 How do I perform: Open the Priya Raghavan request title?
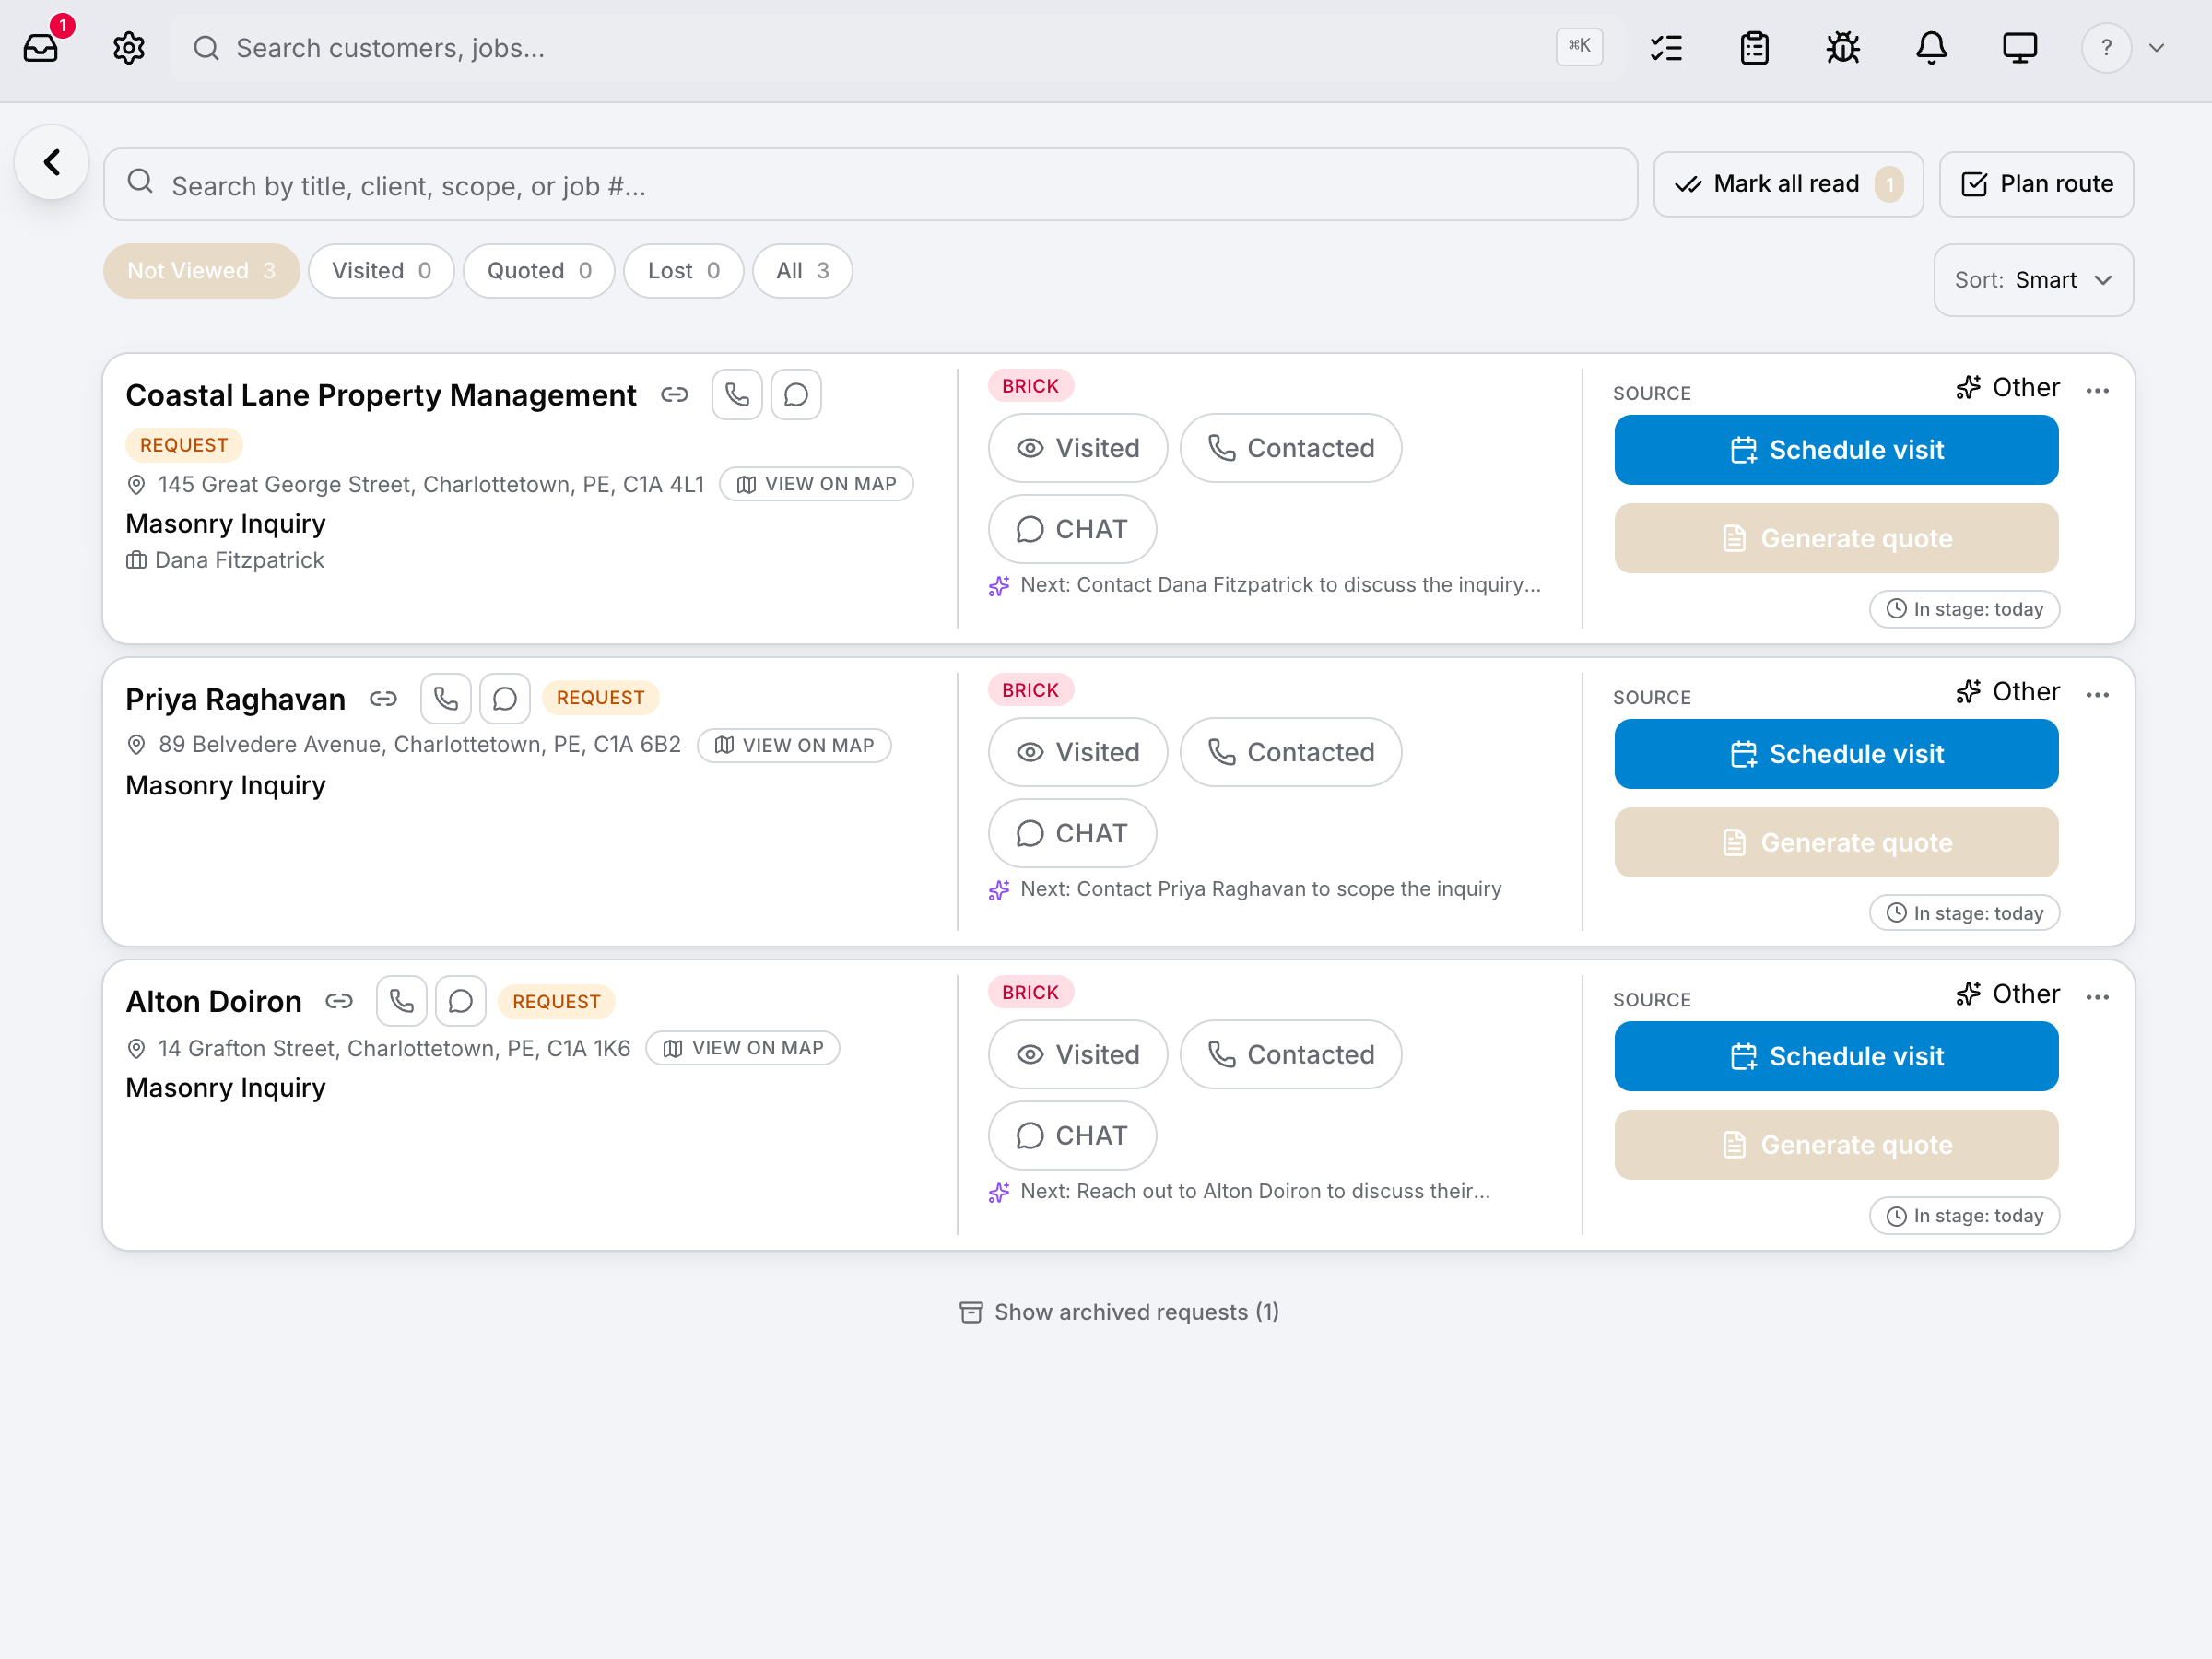tap(235, 699)
